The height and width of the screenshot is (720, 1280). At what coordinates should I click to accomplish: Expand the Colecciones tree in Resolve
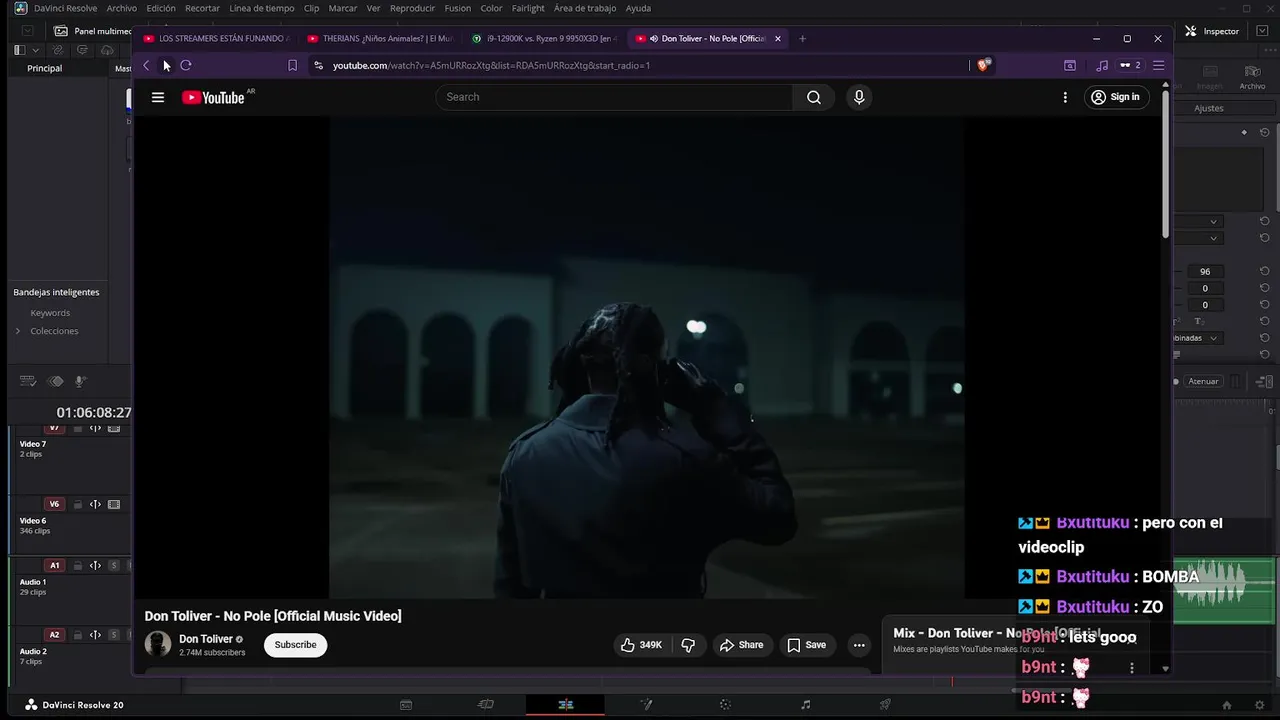coord(17,331)
